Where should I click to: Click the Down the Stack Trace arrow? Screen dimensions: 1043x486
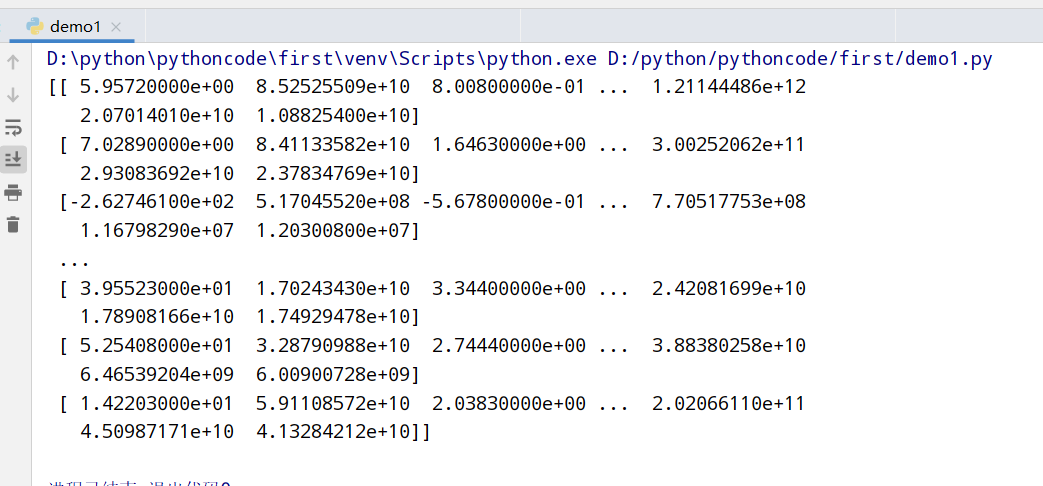point(13,95)
